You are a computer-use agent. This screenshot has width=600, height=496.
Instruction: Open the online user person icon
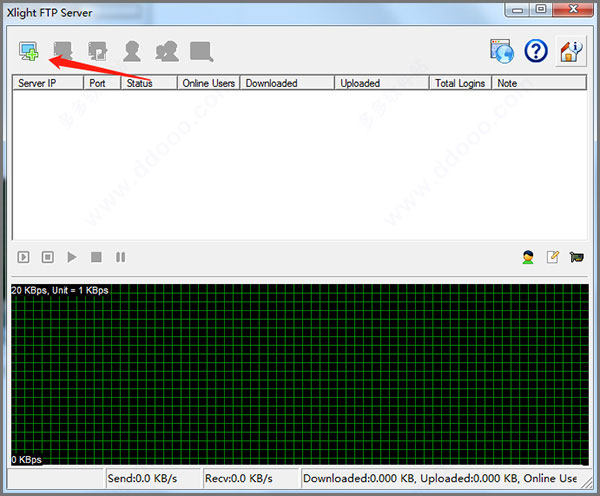(528, 257)
